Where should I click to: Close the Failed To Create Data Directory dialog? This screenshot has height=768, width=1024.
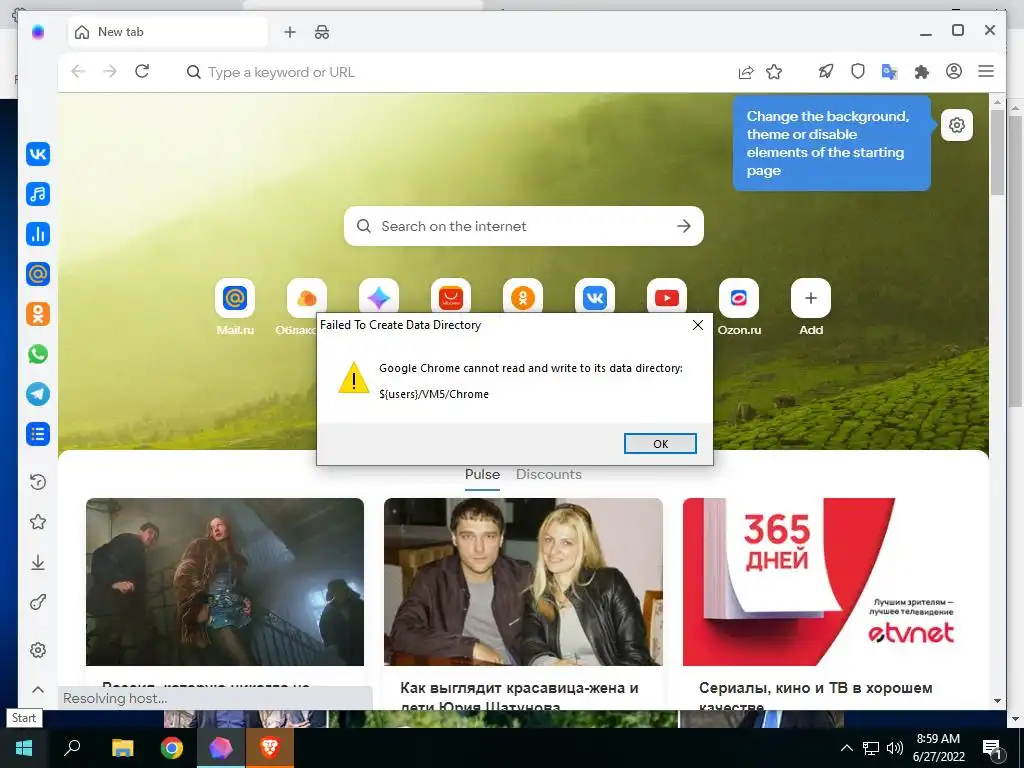pos(697,325)
